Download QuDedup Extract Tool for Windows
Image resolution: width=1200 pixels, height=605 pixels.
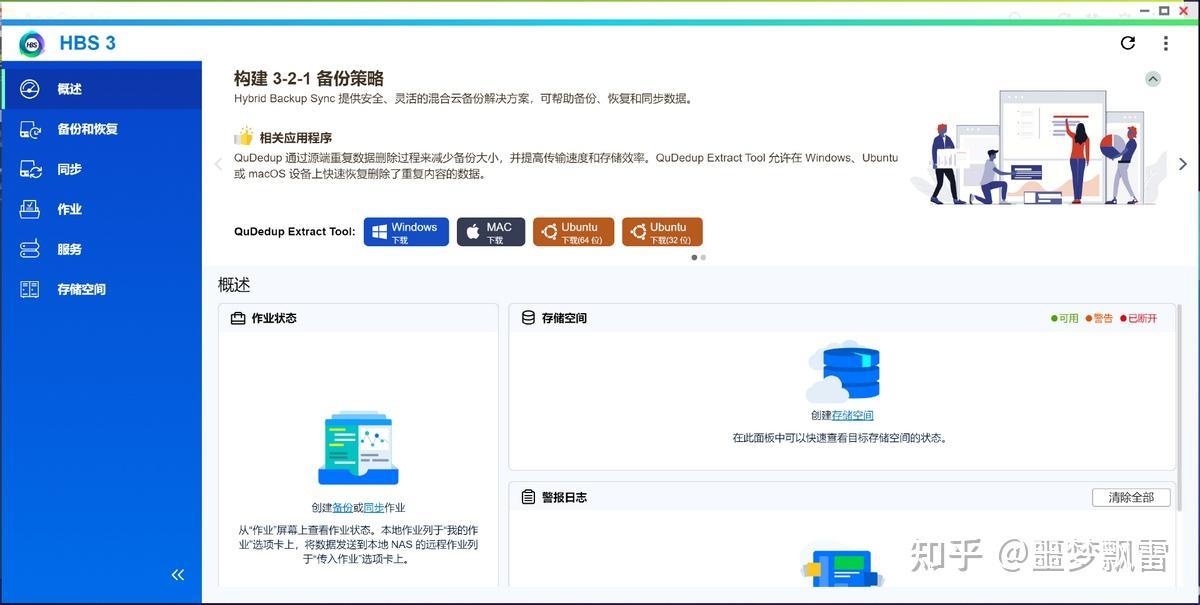[x=406, y=232]
